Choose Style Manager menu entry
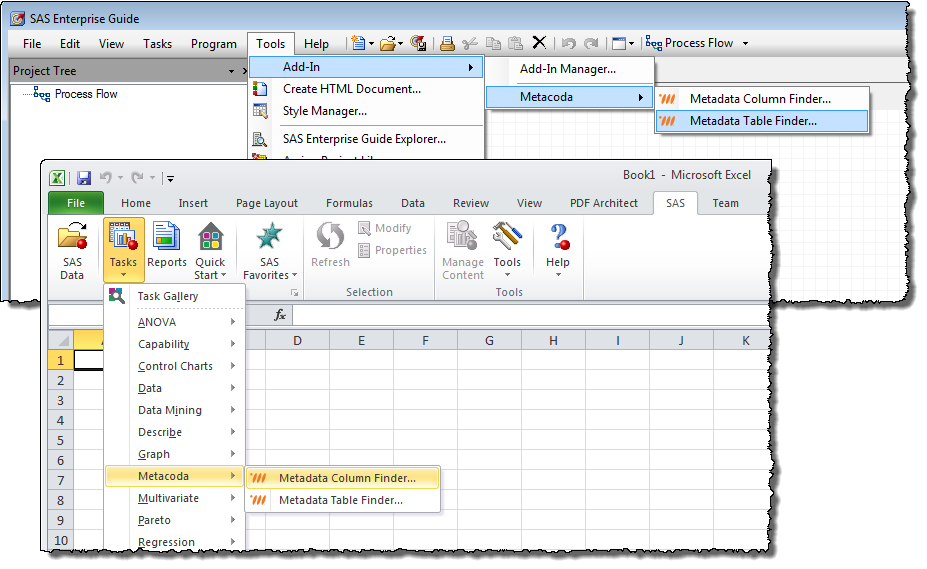Viewport: 927px width, 569px height. pos(367,111)
